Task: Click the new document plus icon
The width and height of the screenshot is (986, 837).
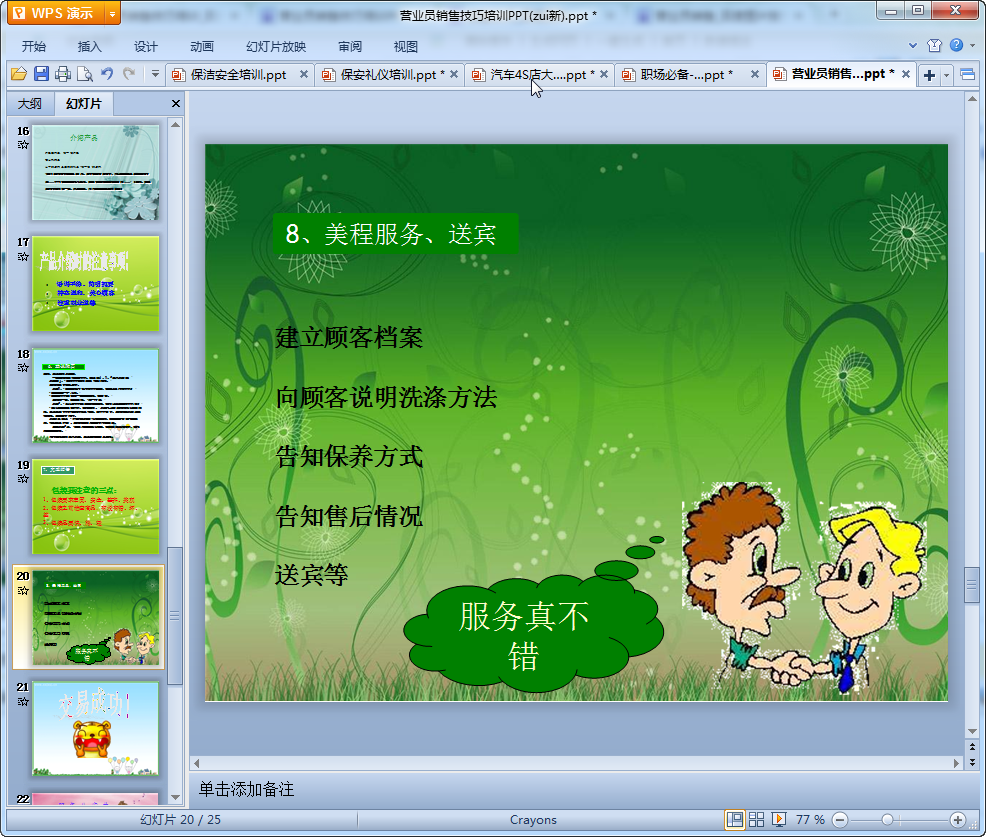Action: click(929, 75)
